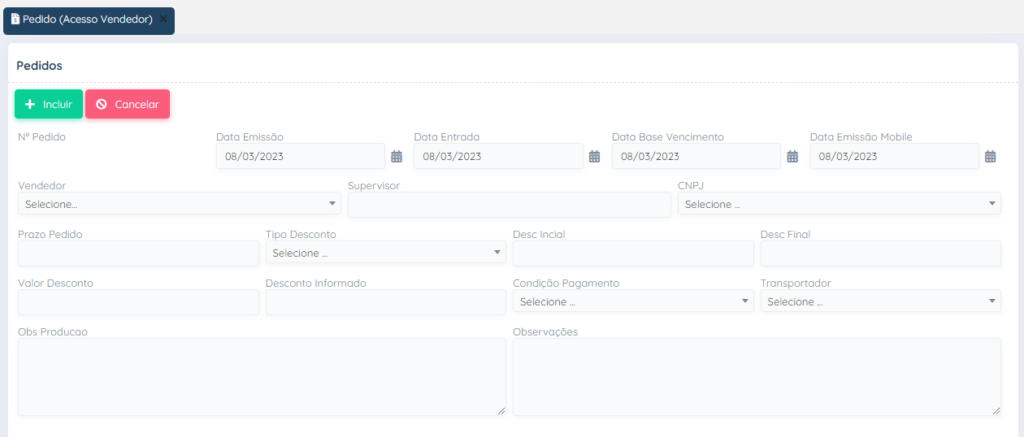This screenshot has height=437, width=1024.
Task: Click the Observações text area resize handle
Action: tap(997, 411)
